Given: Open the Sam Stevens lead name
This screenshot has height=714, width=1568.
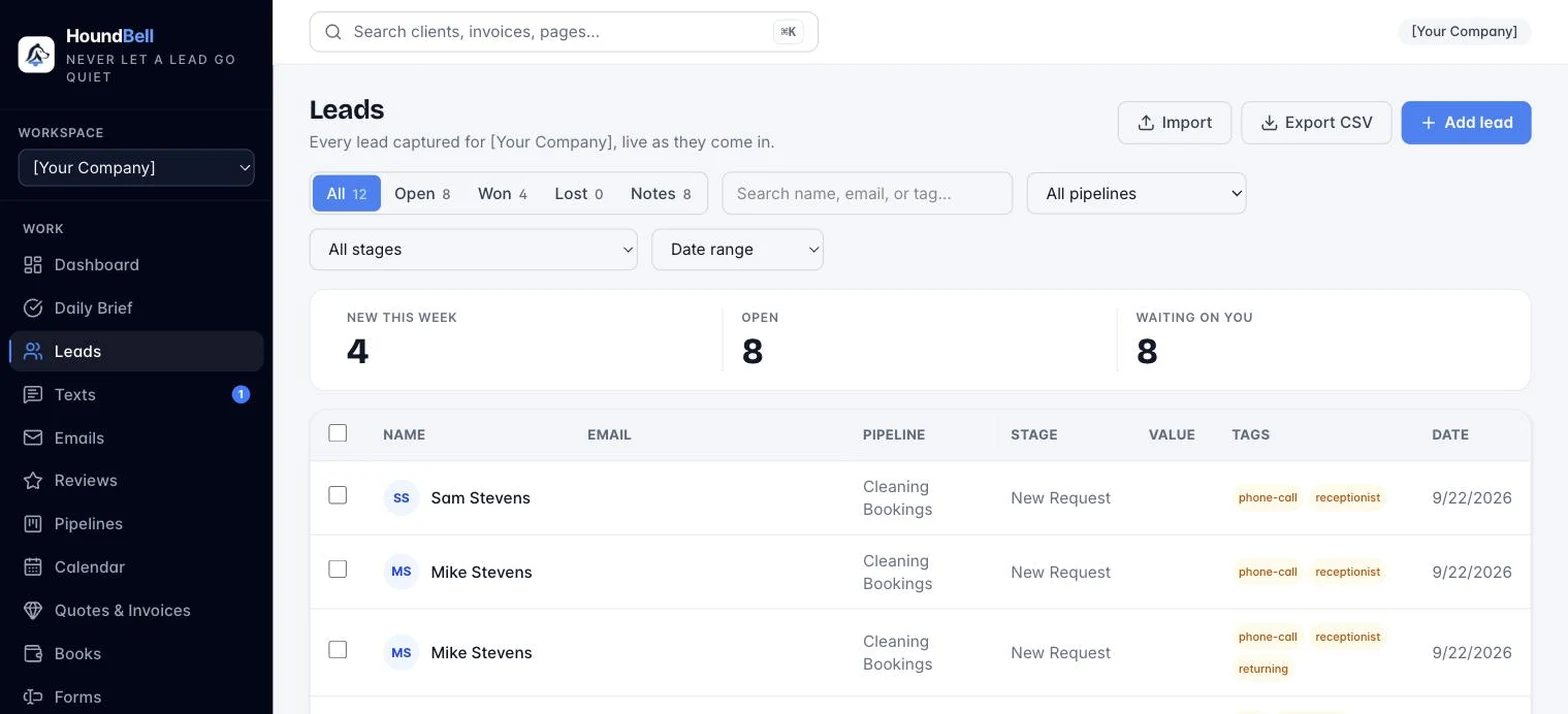Looking at the screenshot, I should [x=480, y=498].
